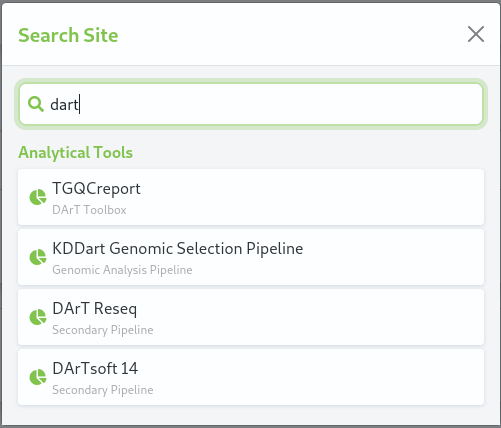
Task: Click the 'Genomic Analysis Pipeline' subtitle text
Action: (x=122, y=270)
